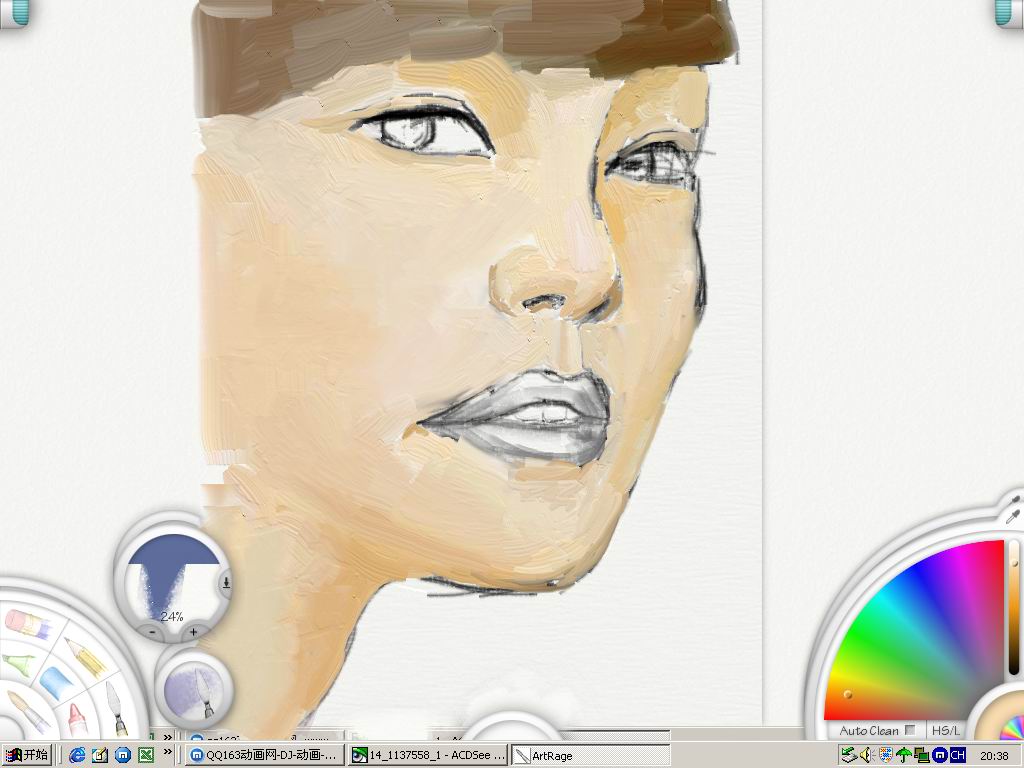
Task: Launch Maxthon browser from quick launch
Action: click(x=123, y=755)
